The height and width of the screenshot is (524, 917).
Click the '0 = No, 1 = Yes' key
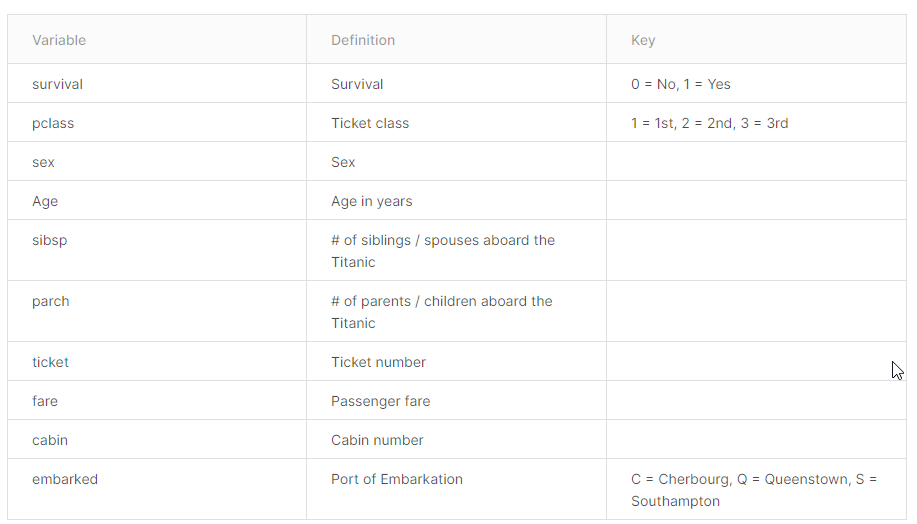(681, 84)
